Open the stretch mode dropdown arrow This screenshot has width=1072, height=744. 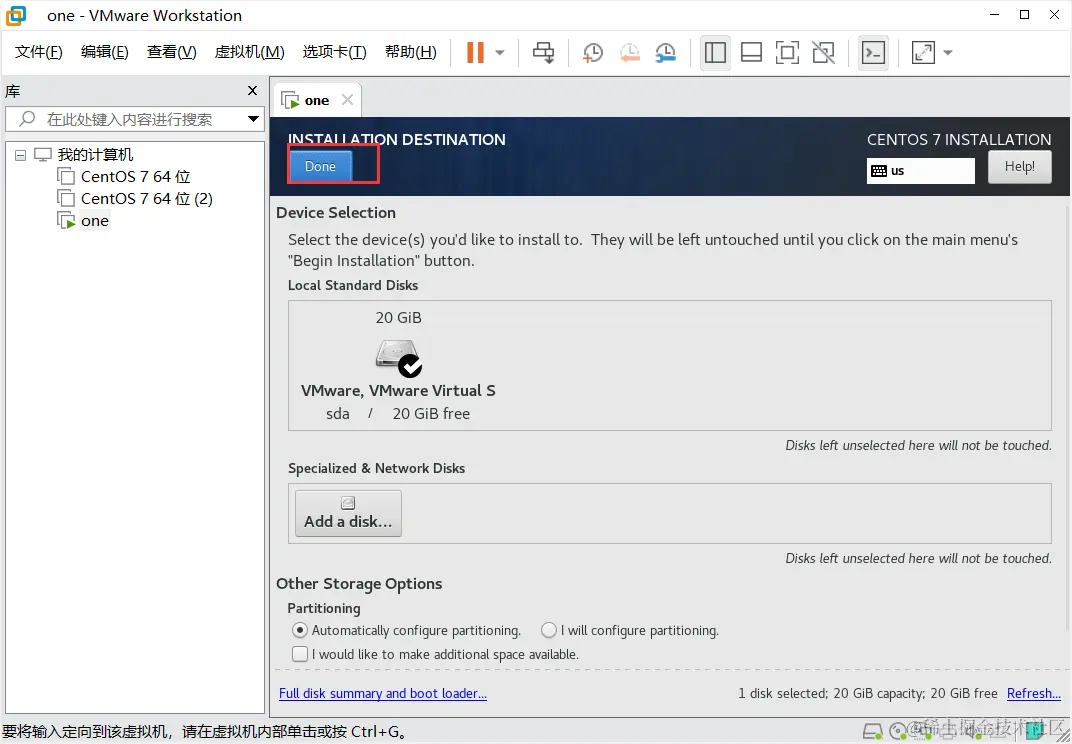pyautogui.click(x=948, y=53)
